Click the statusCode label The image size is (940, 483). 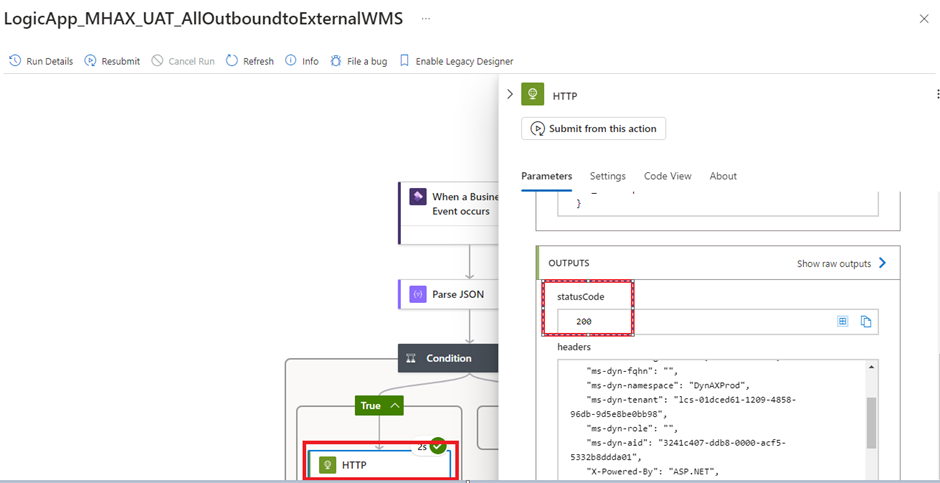(580, 297)
